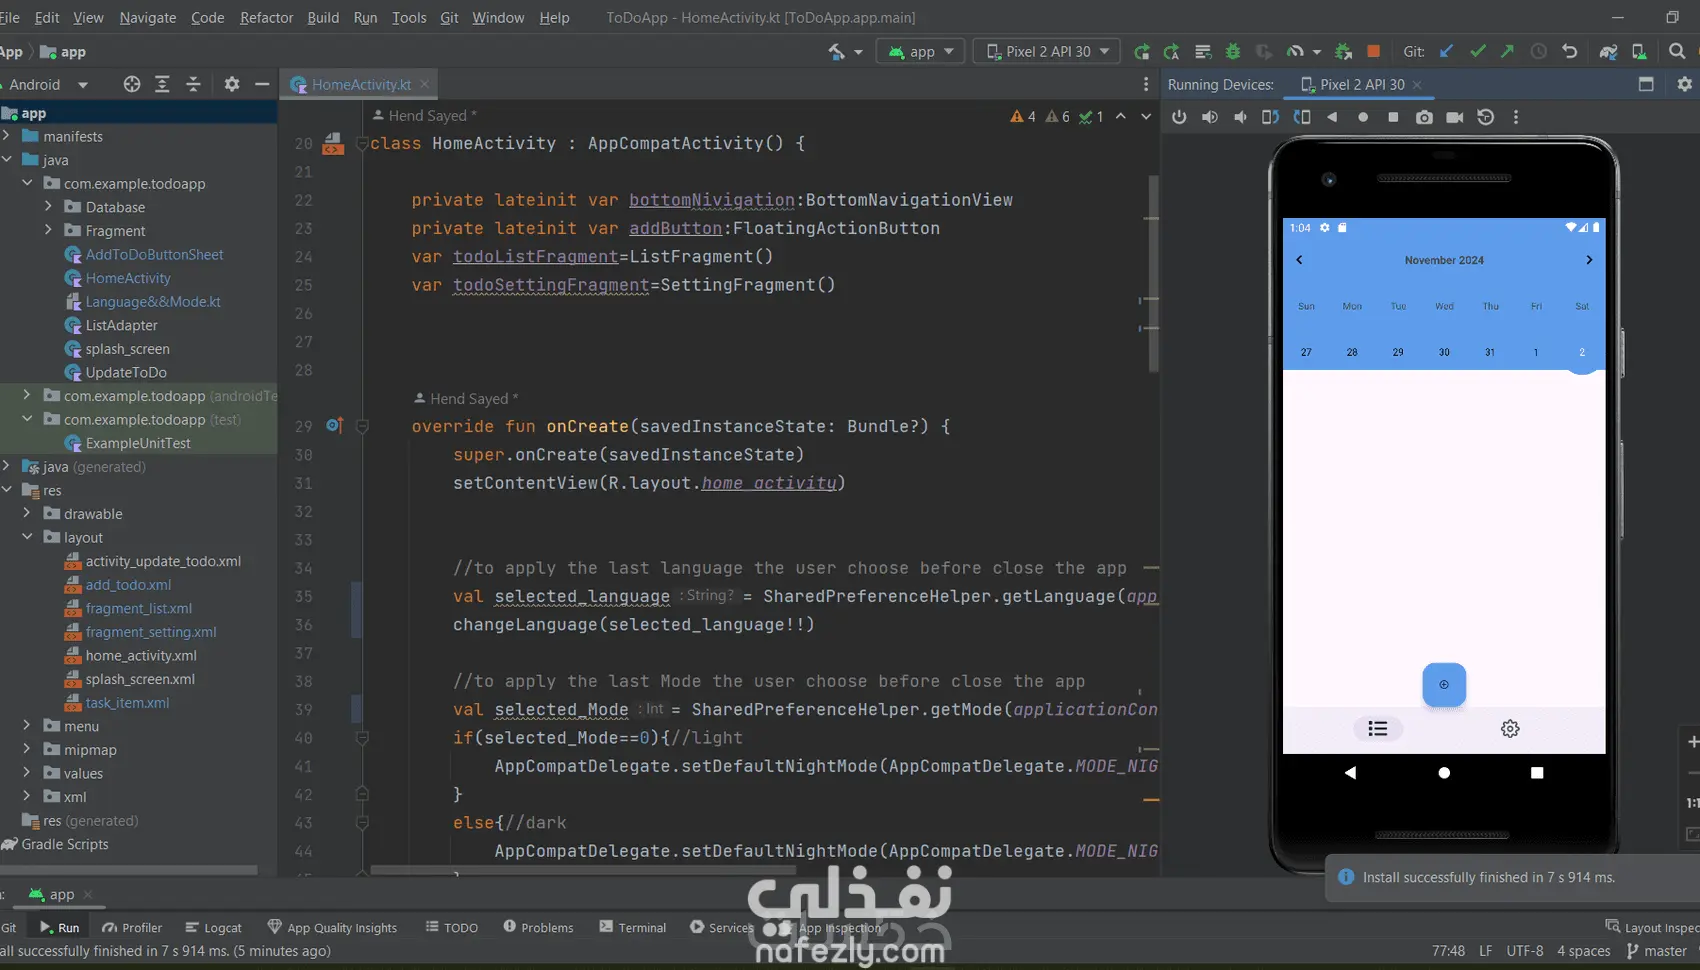Open App Quality Insights tool window
The image size is (1700, 970).
pos(333,927)
